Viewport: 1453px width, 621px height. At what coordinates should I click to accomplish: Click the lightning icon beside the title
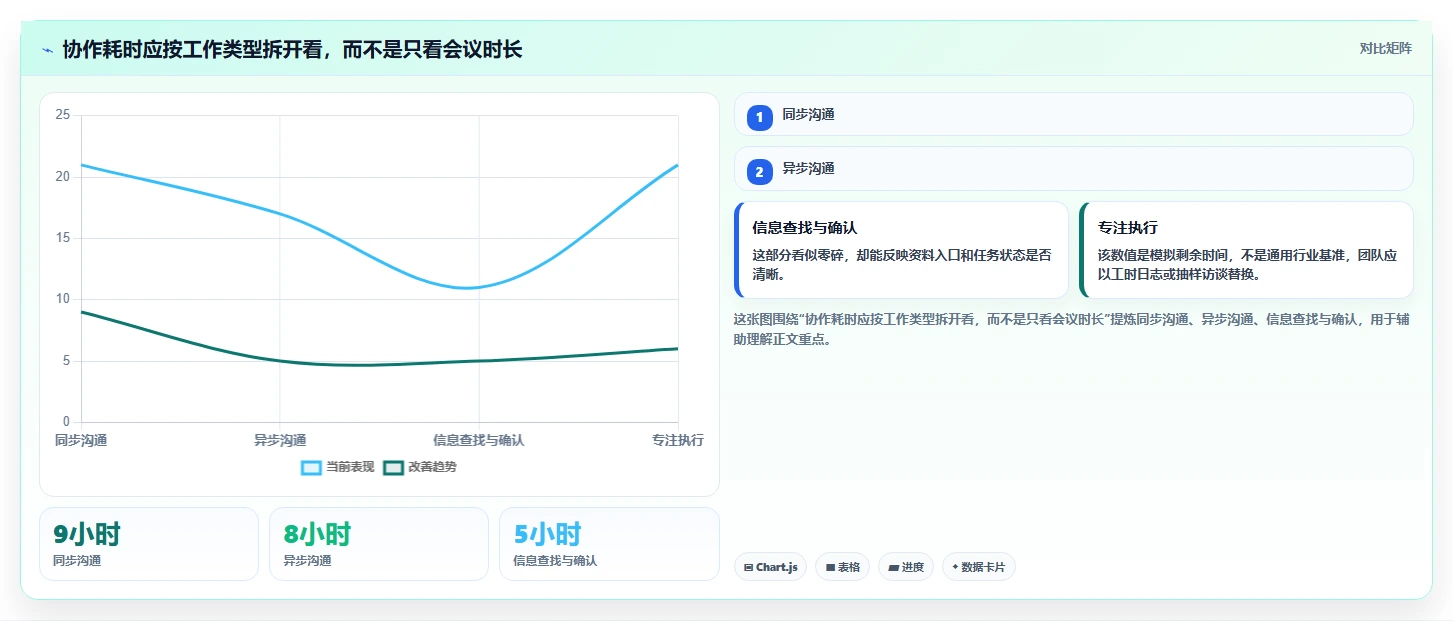click(x=48, y=50)
